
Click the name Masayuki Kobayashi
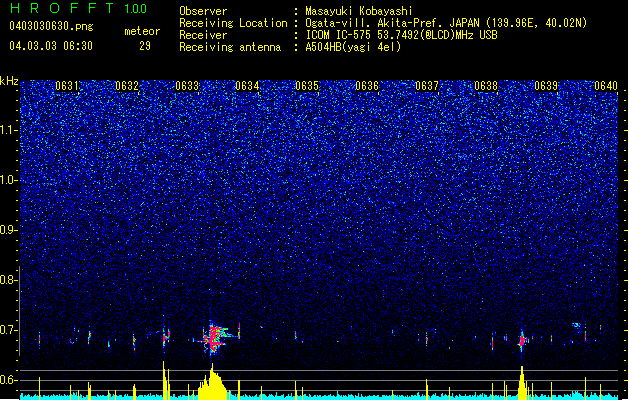(x=359, y=11)
